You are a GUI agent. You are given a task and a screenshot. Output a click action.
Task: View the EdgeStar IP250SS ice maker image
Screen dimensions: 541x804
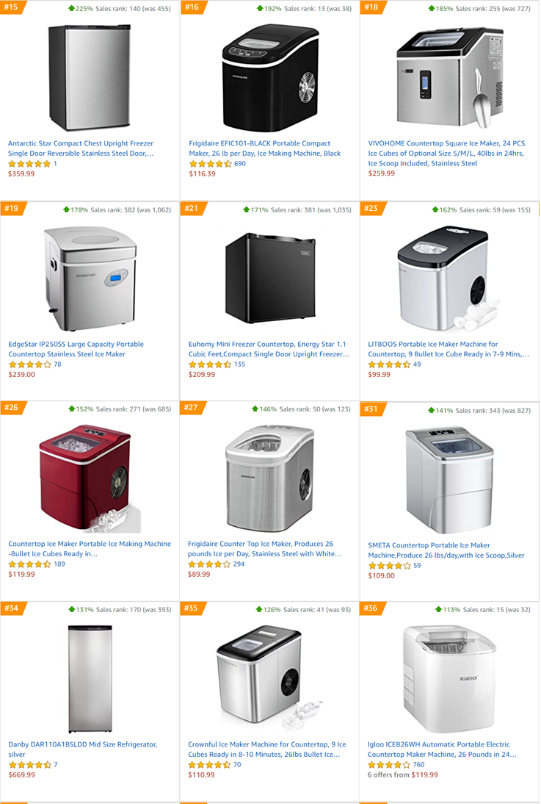[x=90, y=279]
